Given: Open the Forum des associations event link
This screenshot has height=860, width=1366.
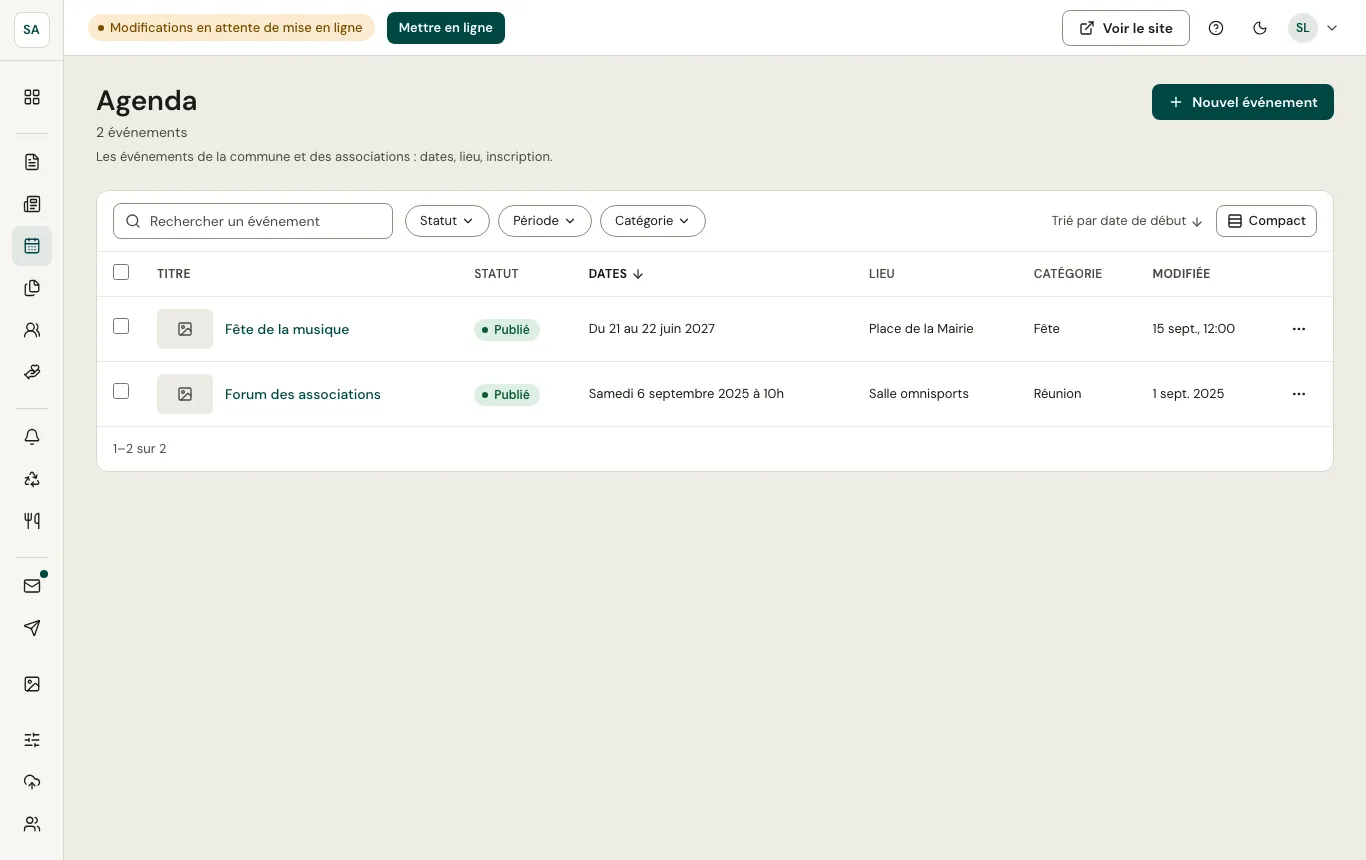Looking at the screenshot, I should point(303,394).
